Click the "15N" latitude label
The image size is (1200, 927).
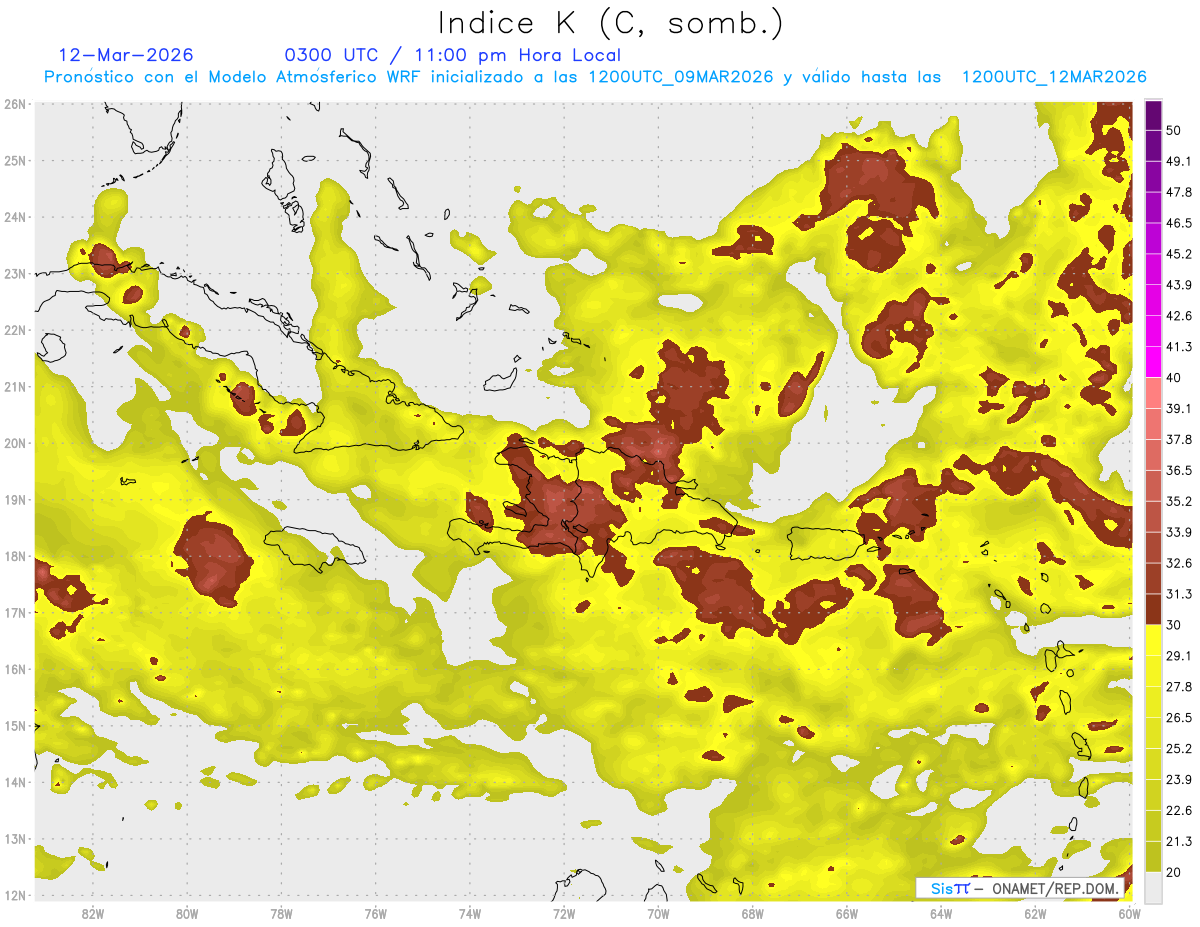[x=15, y=726]
